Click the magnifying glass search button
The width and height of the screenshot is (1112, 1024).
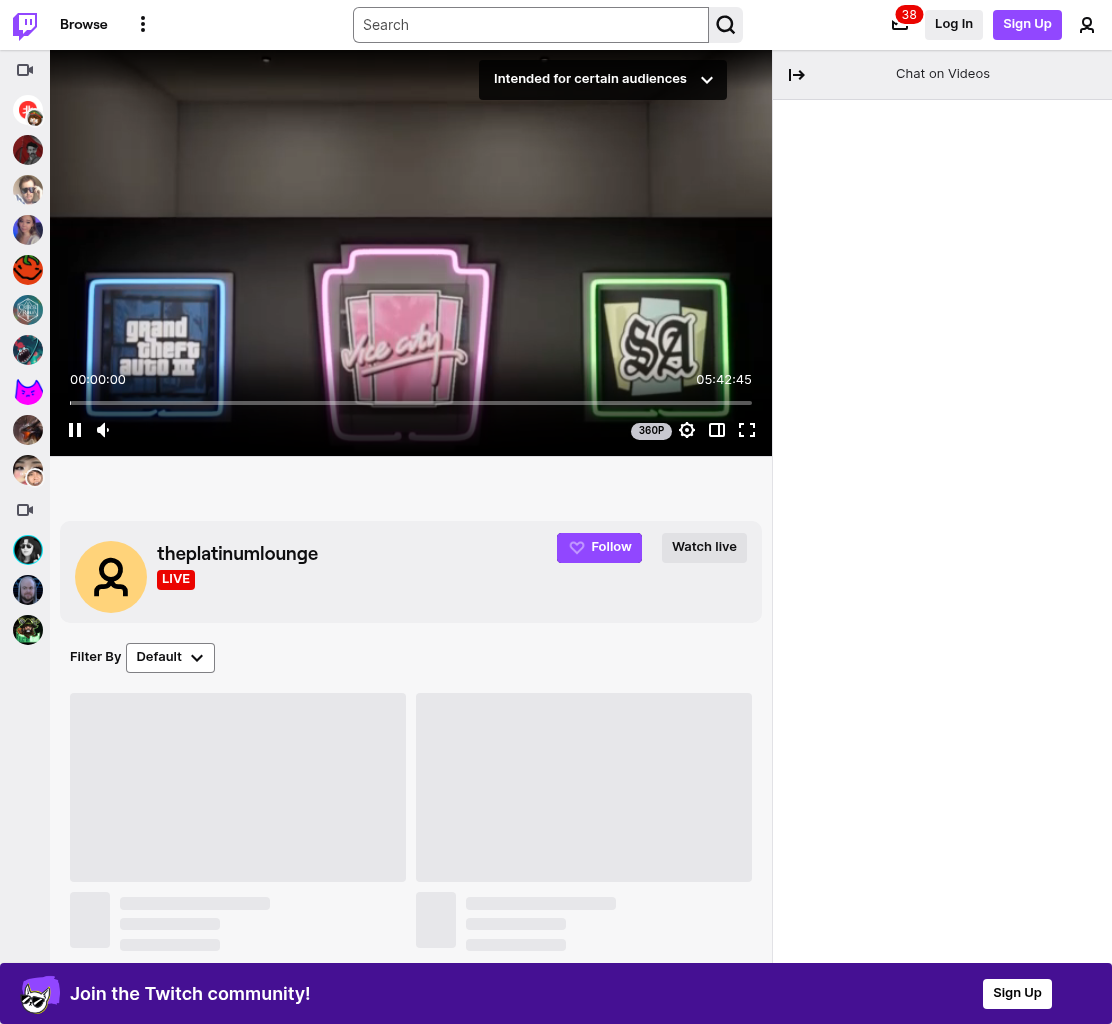point(725,25)
